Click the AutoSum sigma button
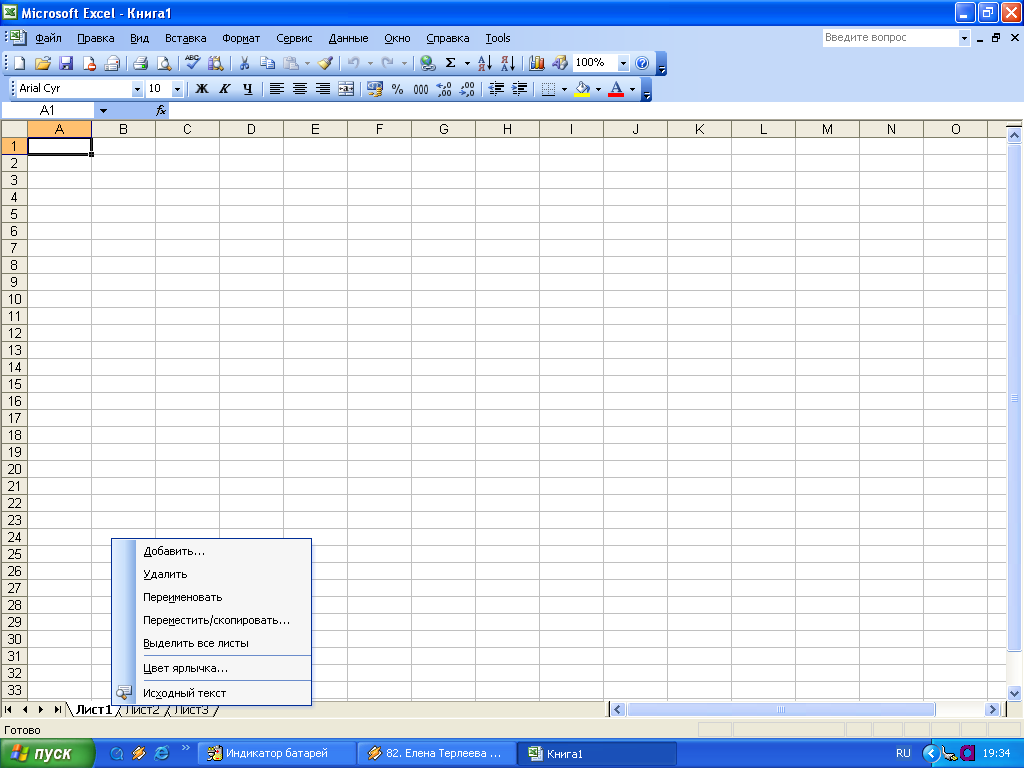This screenshot has width=1024, height=768. [451, 63]
